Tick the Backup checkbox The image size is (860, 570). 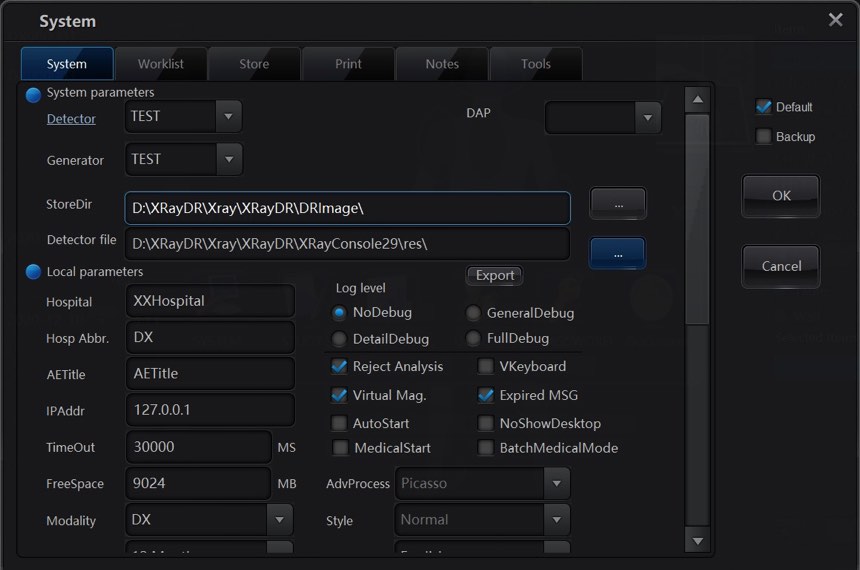click(x=764, y=136)
